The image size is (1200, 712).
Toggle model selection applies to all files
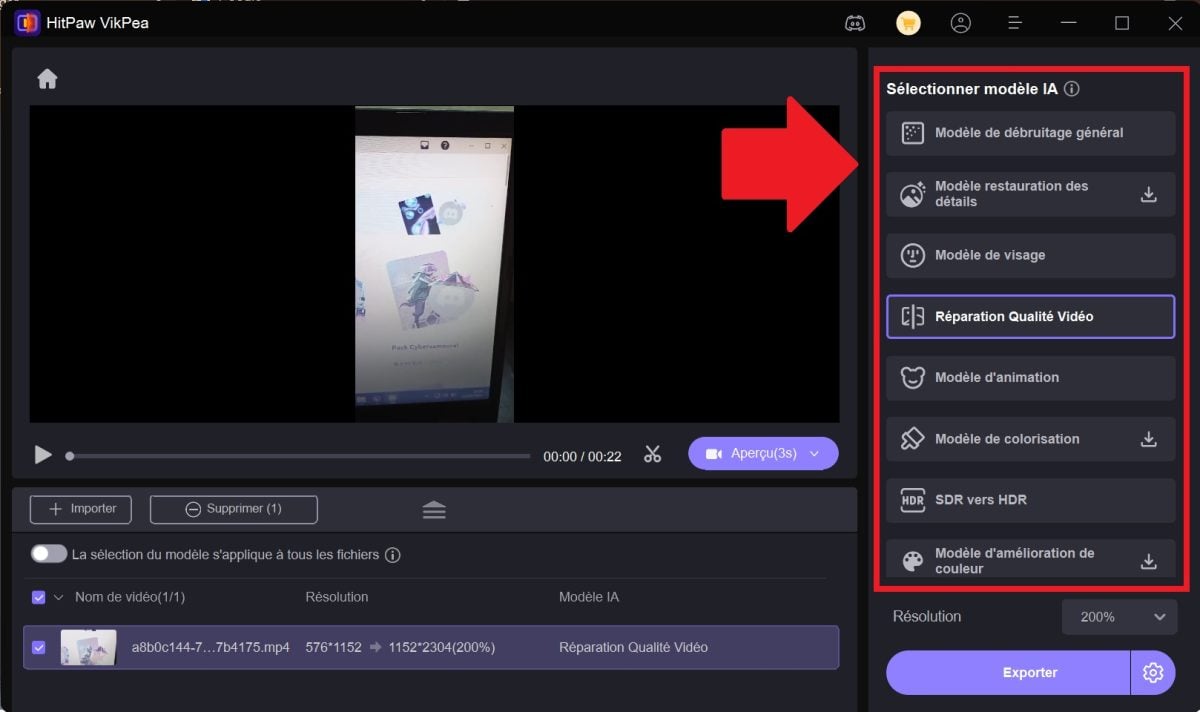[x=48, y=554]
